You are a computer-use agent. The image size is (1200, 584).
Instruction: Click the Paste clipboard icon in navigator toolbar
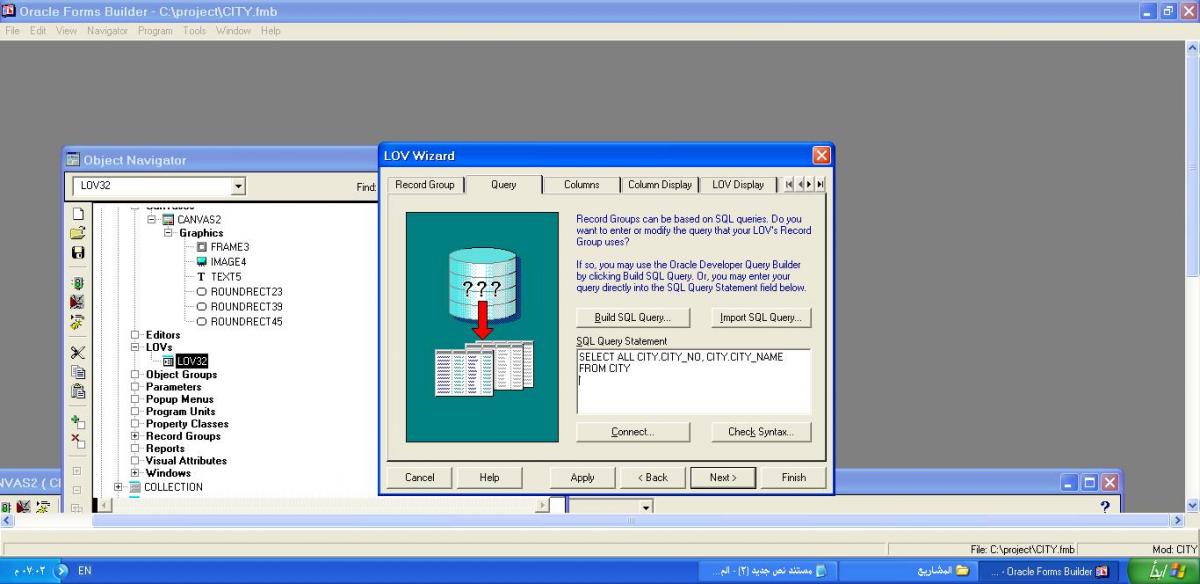pyautogui.click(x=77, y=392)
